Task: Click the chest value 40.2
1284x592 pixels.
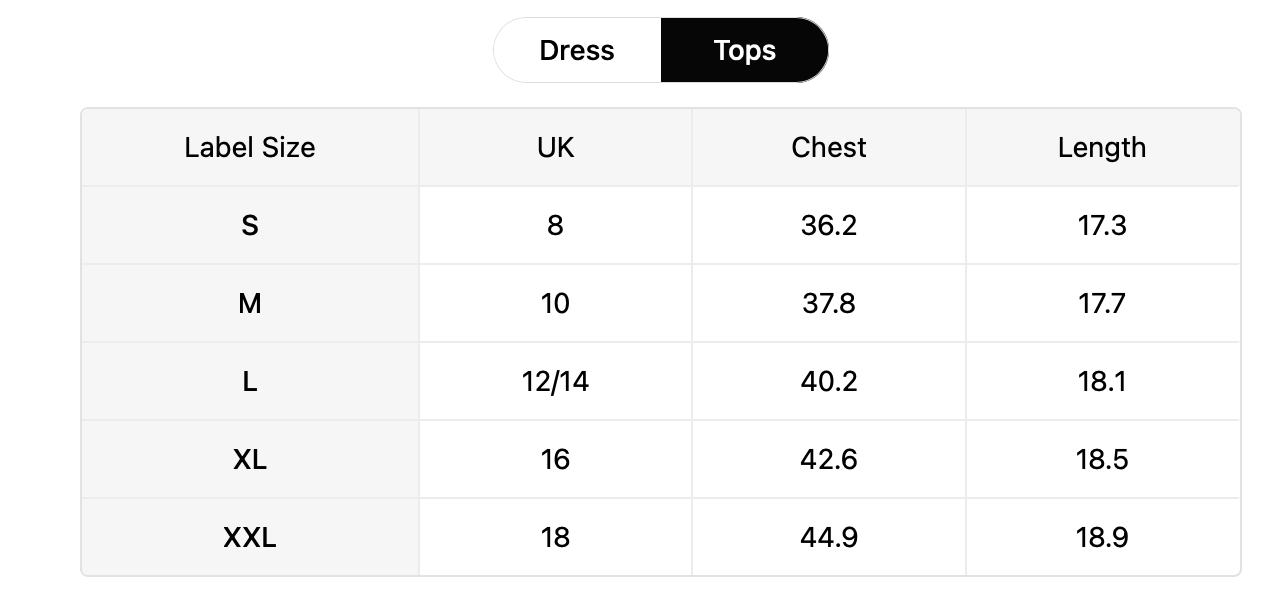Action: tap(829, 381)
